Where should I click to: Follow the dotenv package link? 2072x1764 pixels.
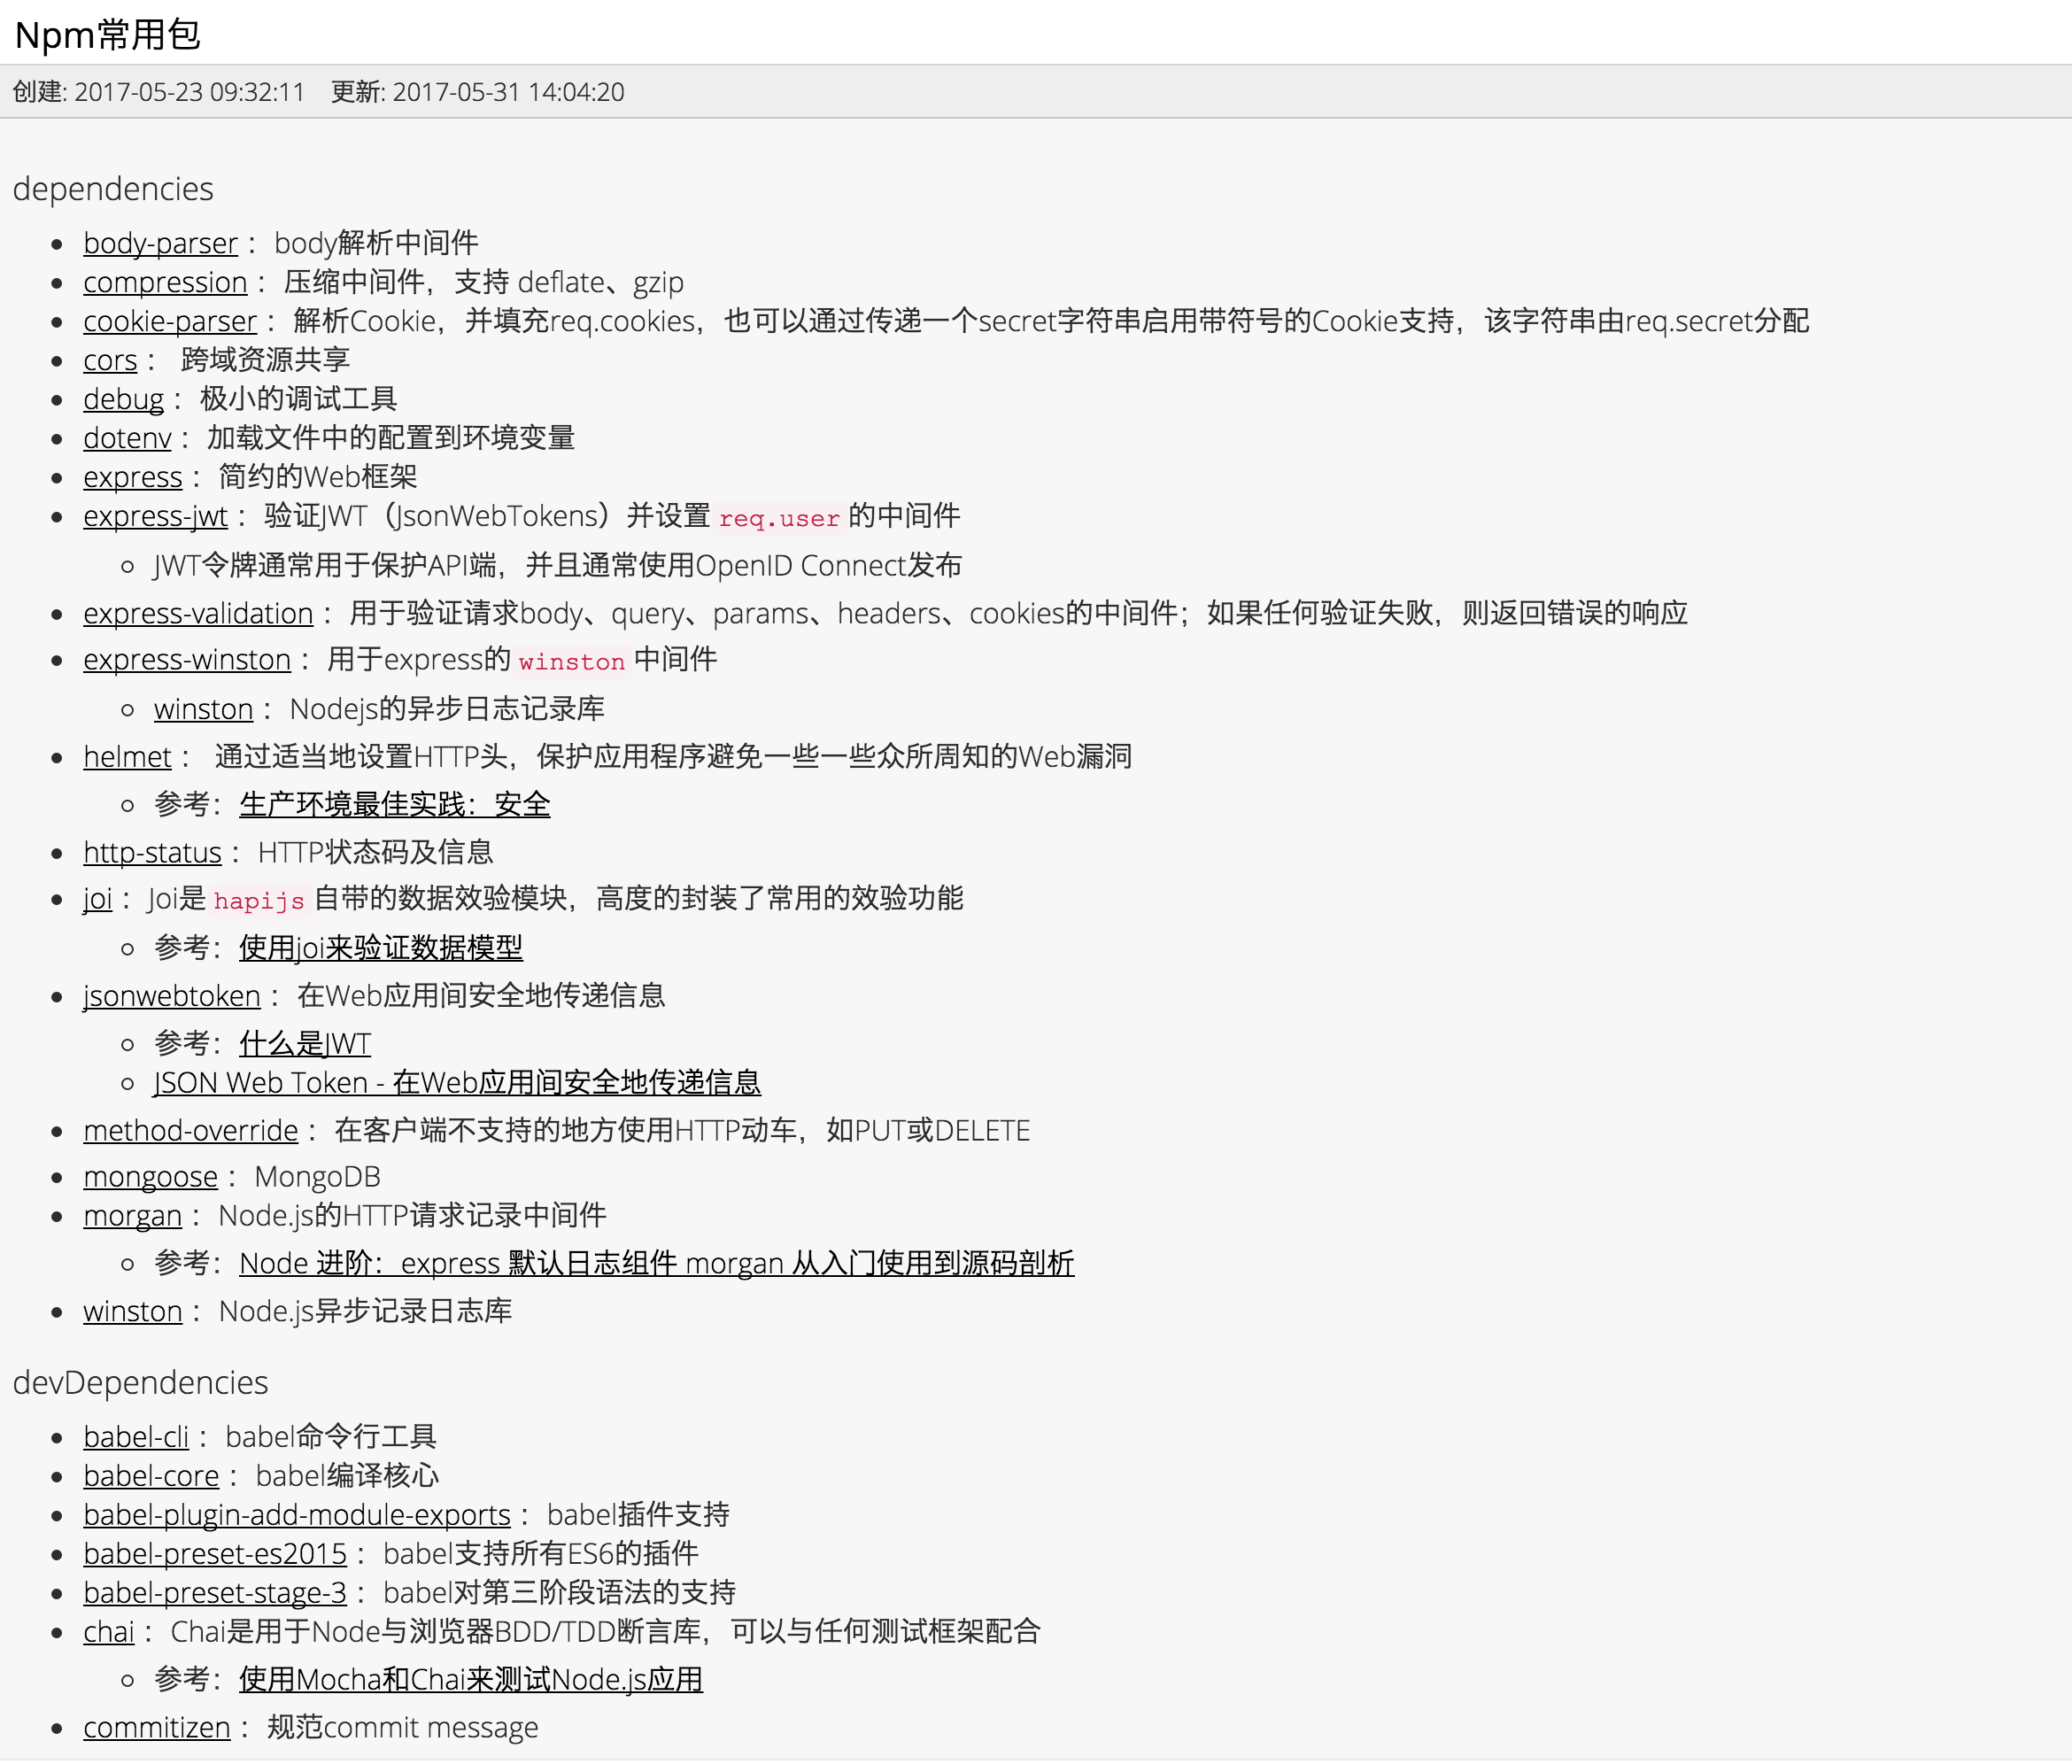click(127, 438)
